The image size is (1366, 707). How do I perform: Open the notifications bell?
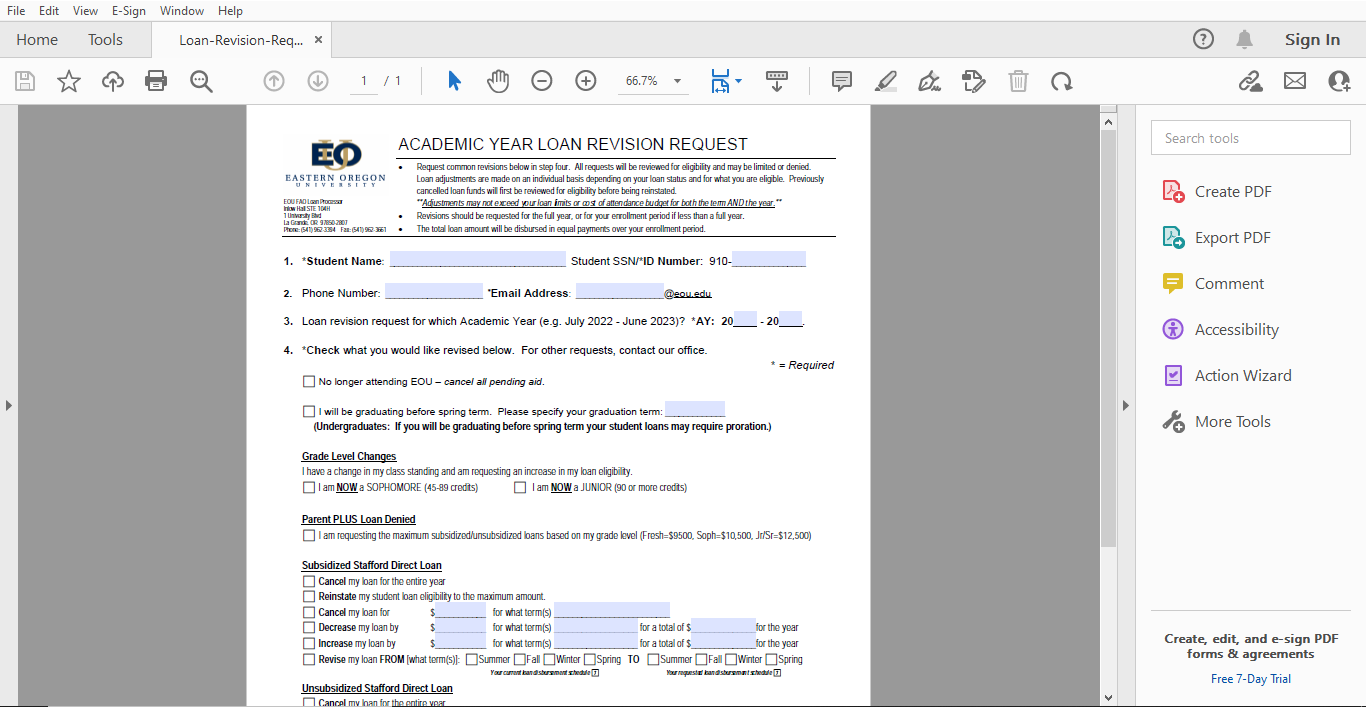pyautogui.click(x=1244, y=39)
